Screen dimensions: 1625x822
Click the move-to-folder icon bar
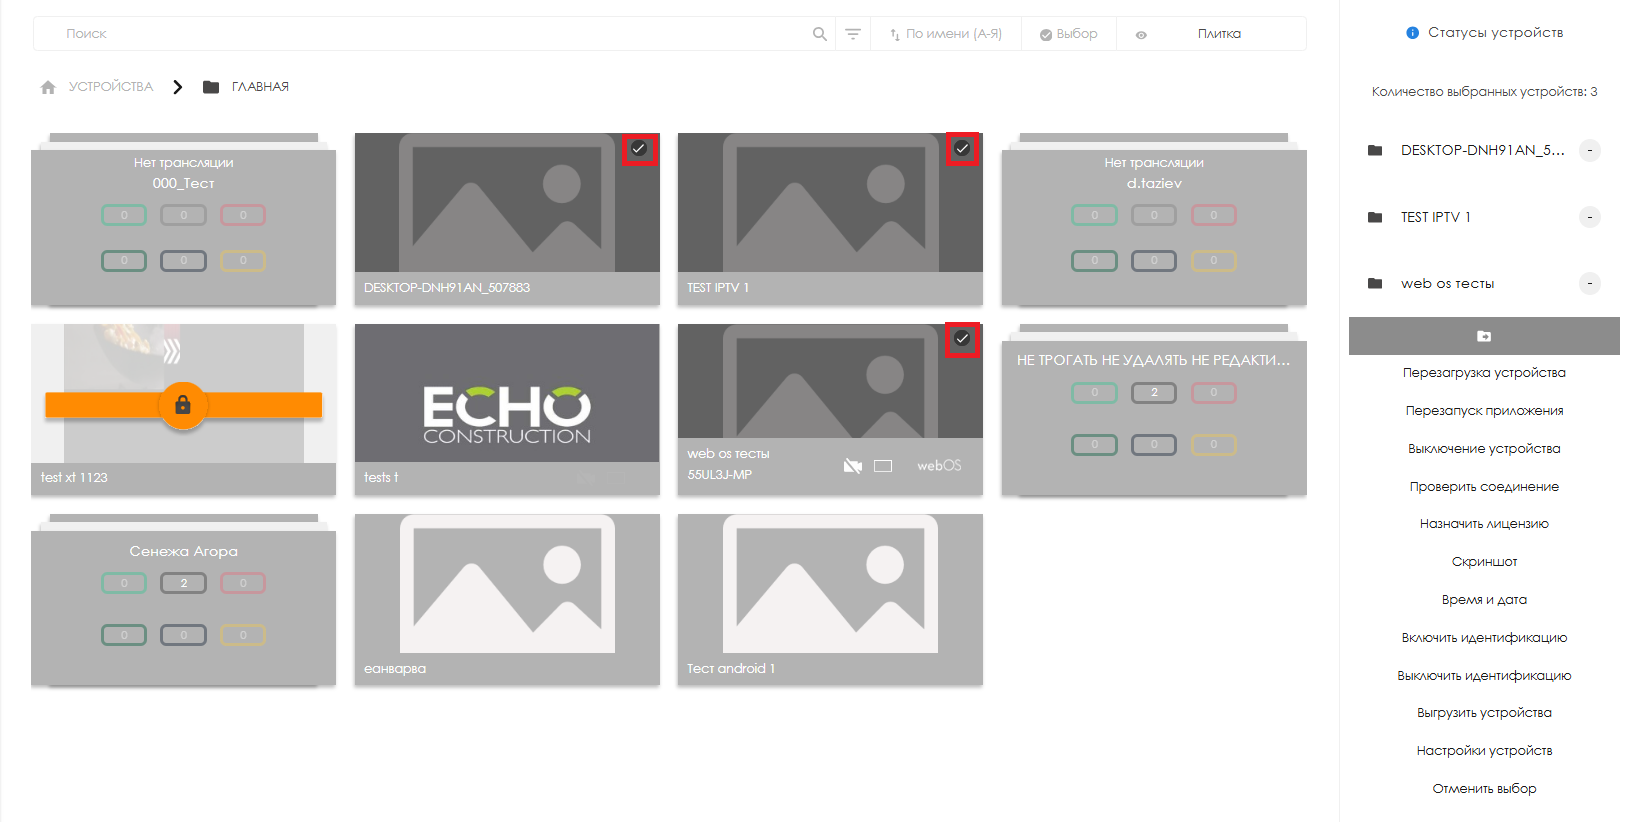point(1483,336)
